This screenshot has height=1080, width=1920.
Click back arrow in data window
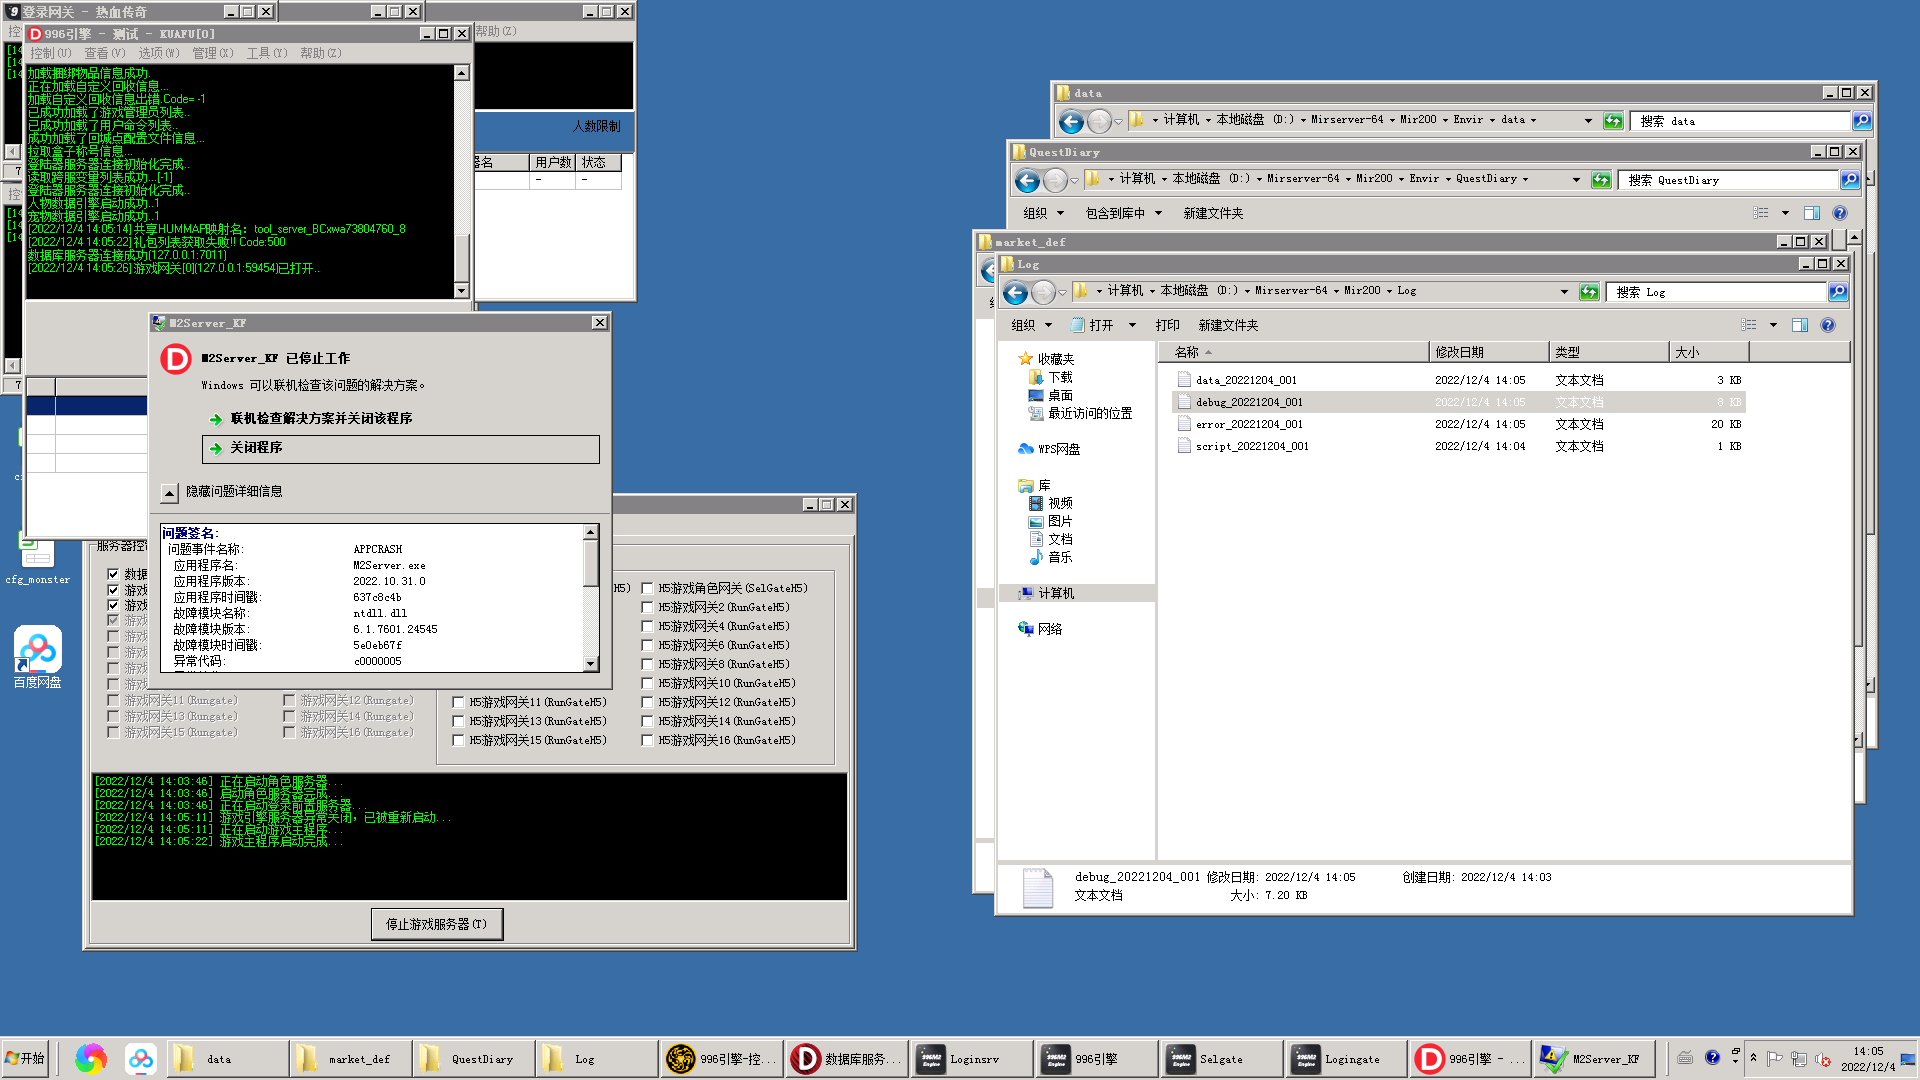click(x=1071, y=121)
